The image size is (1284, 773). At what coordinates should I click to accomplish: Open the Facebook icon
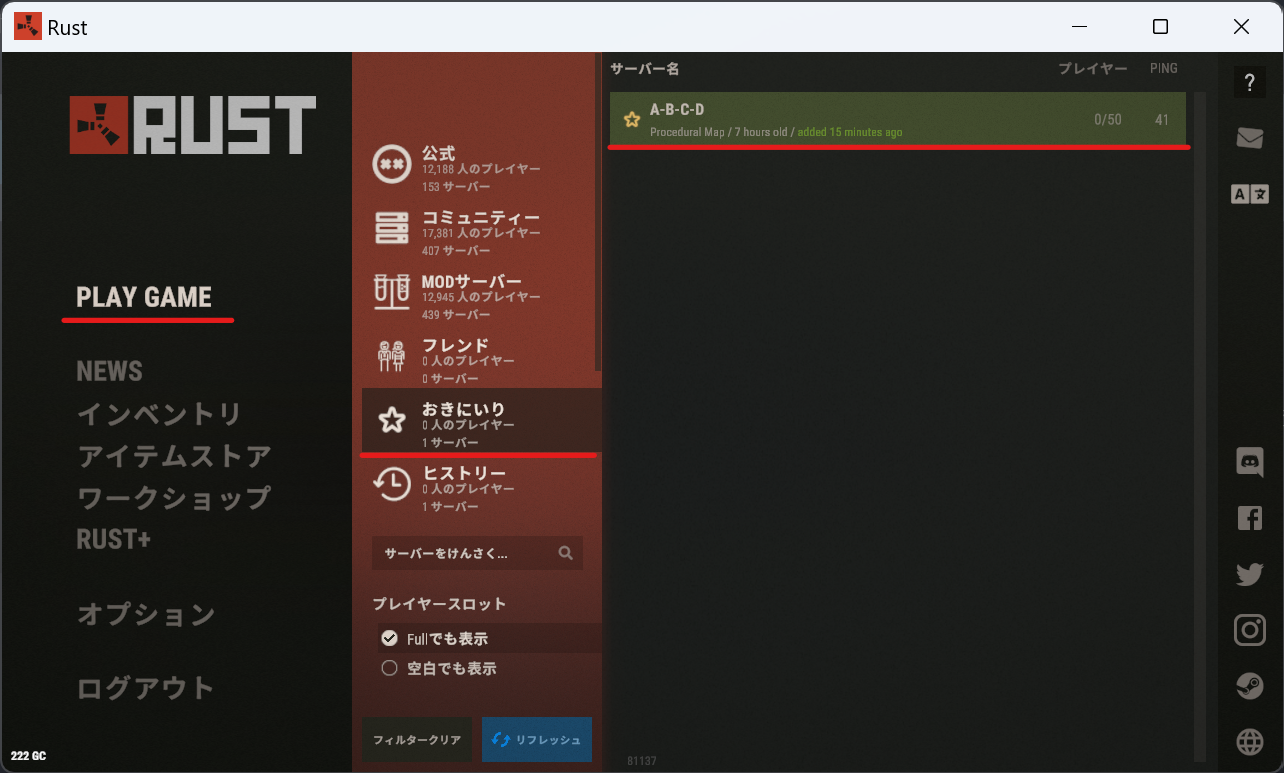[1249, 518]
